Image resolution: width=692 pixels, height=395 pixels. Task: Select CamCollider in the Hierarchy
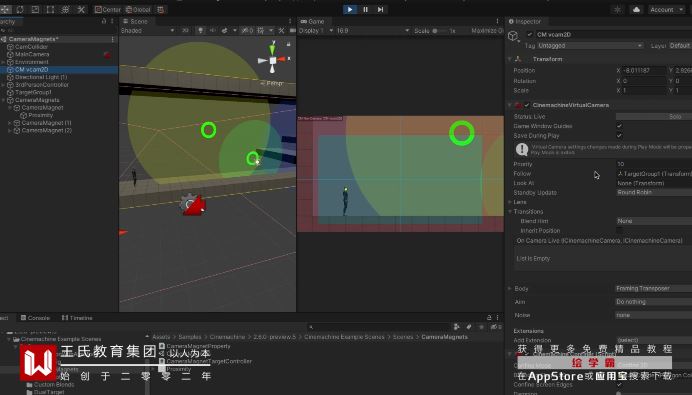[31, 47]
